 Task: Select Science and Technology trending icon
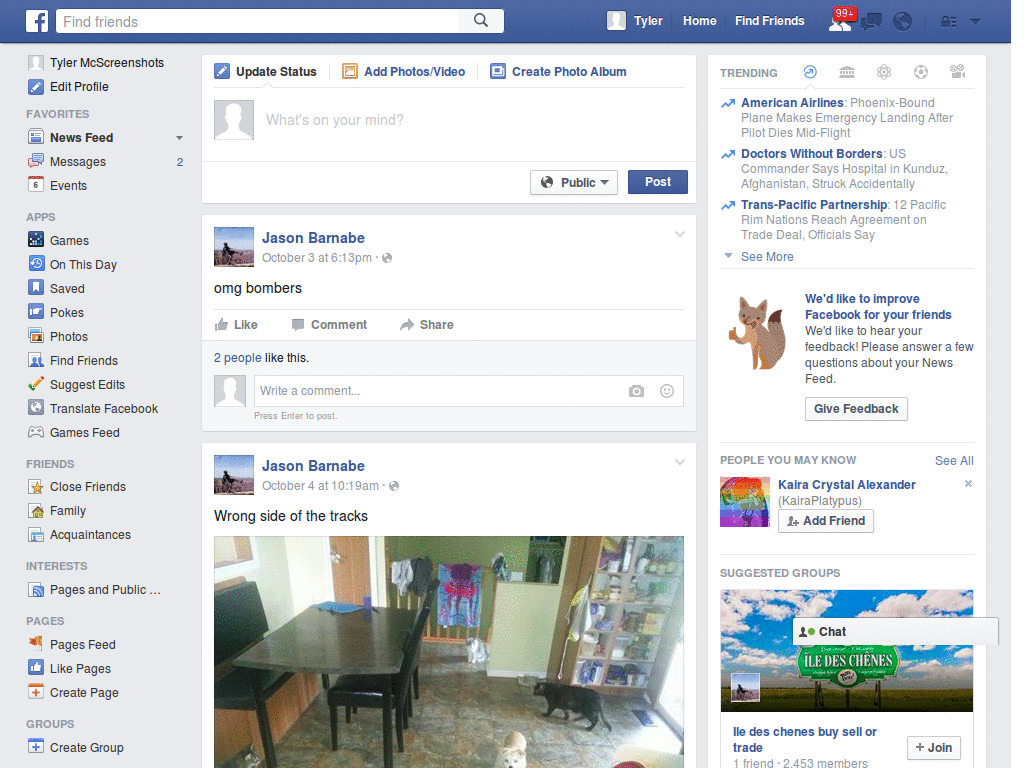884,72
